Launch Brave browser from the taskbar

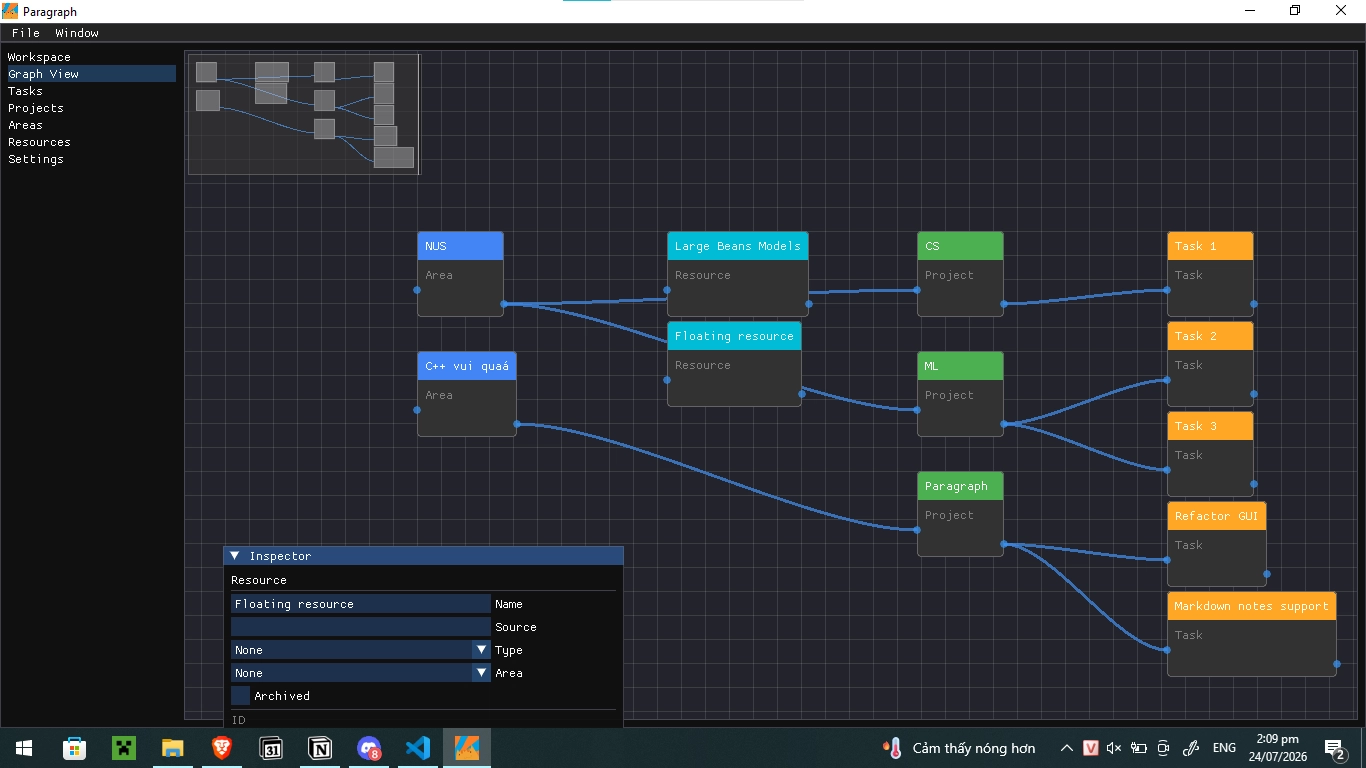[221, 748]
